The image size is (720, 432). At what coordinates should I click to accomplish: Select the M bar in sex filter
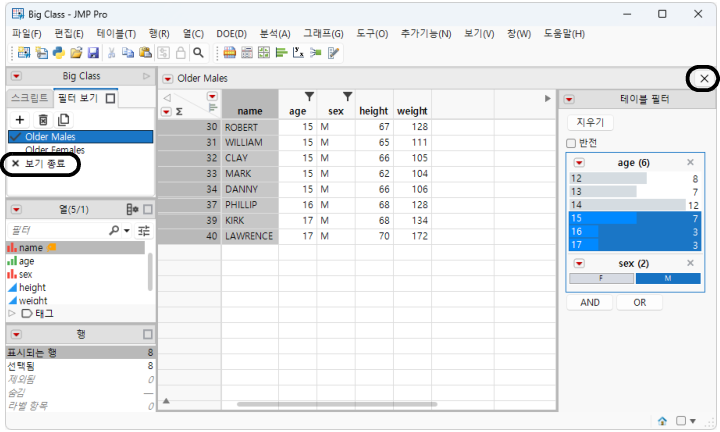click(668, 278)
